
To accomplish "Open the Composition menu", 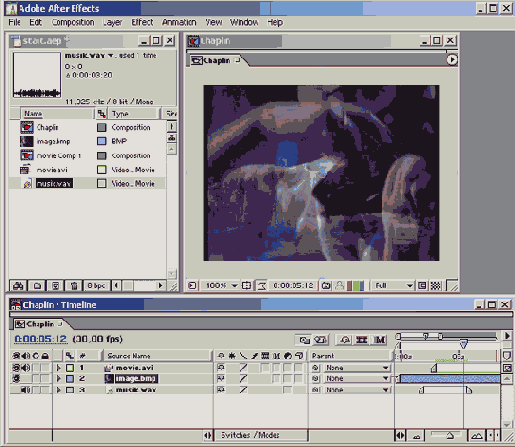I will (73, 22).
